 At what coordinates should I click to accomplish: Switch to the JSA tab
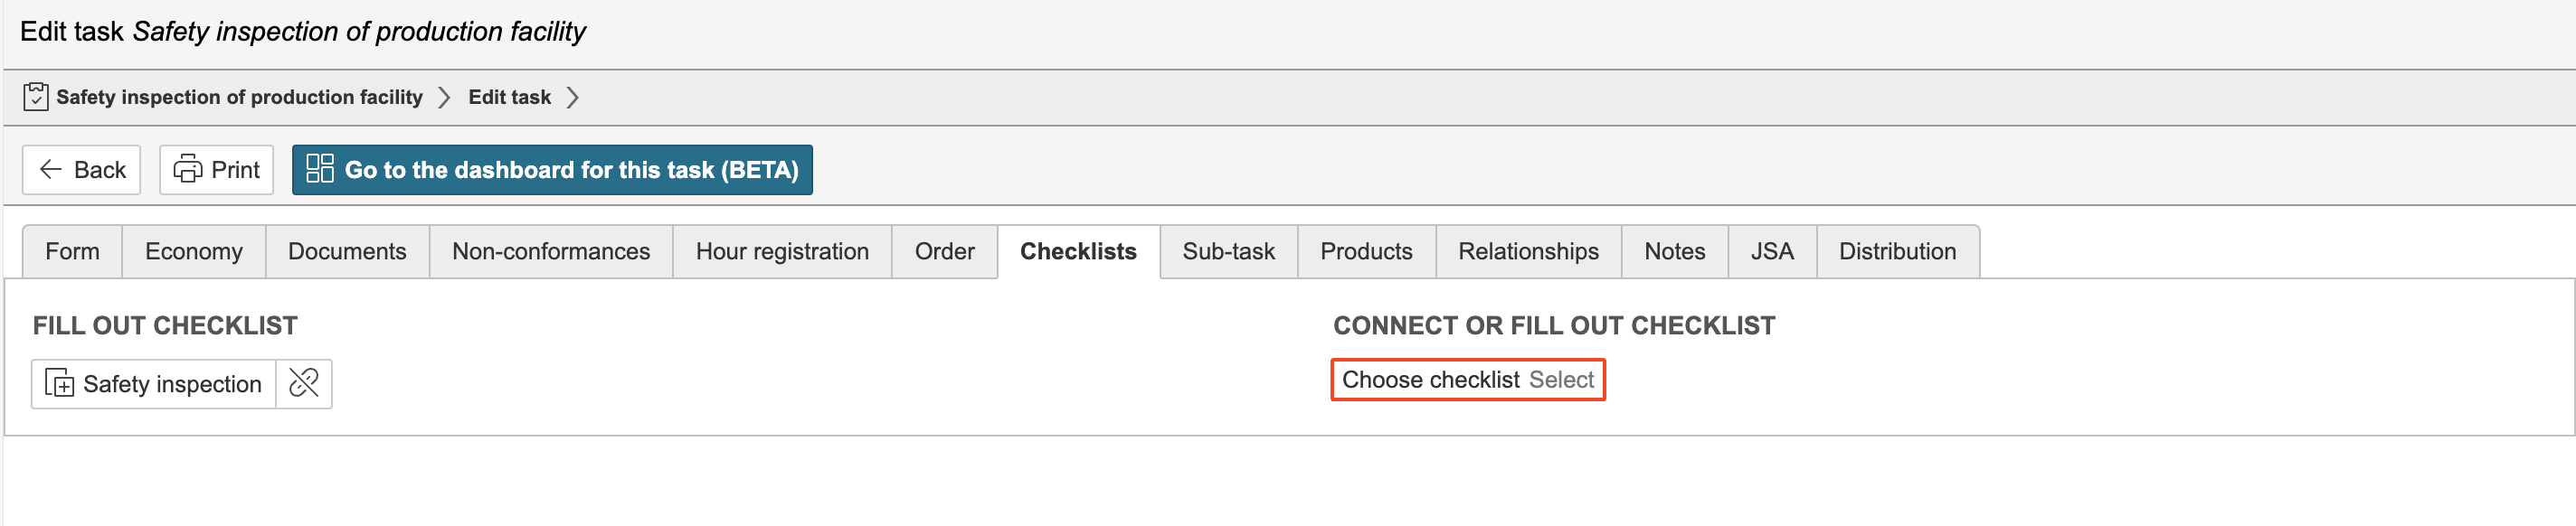pyautogui.click(x=1772, y=252)
